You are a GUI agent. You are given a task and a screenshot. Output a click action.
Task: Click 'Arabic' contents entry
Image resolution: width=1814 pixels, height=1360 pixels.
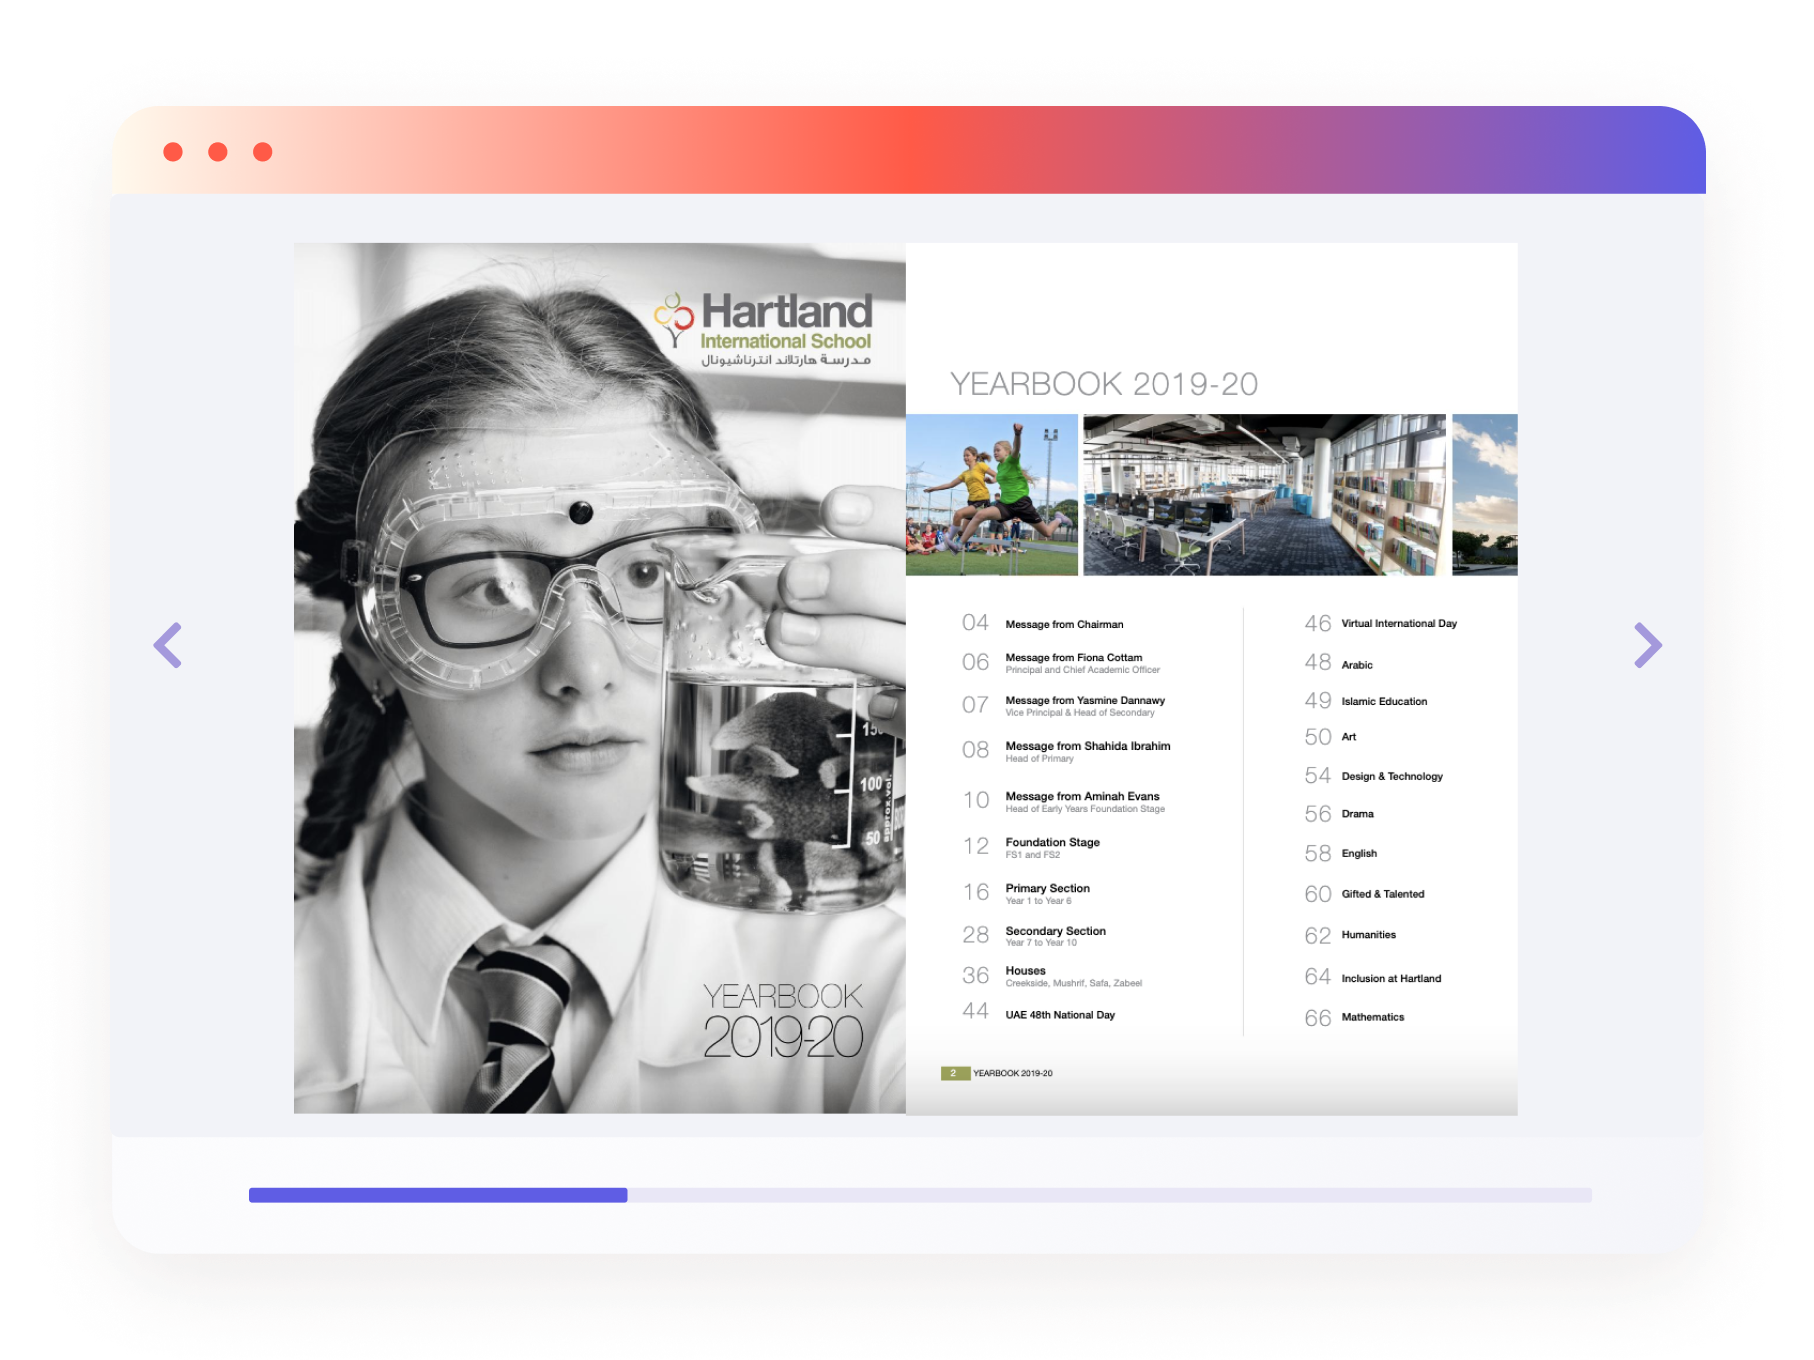pyautogui.click(x=1357, y=665)
